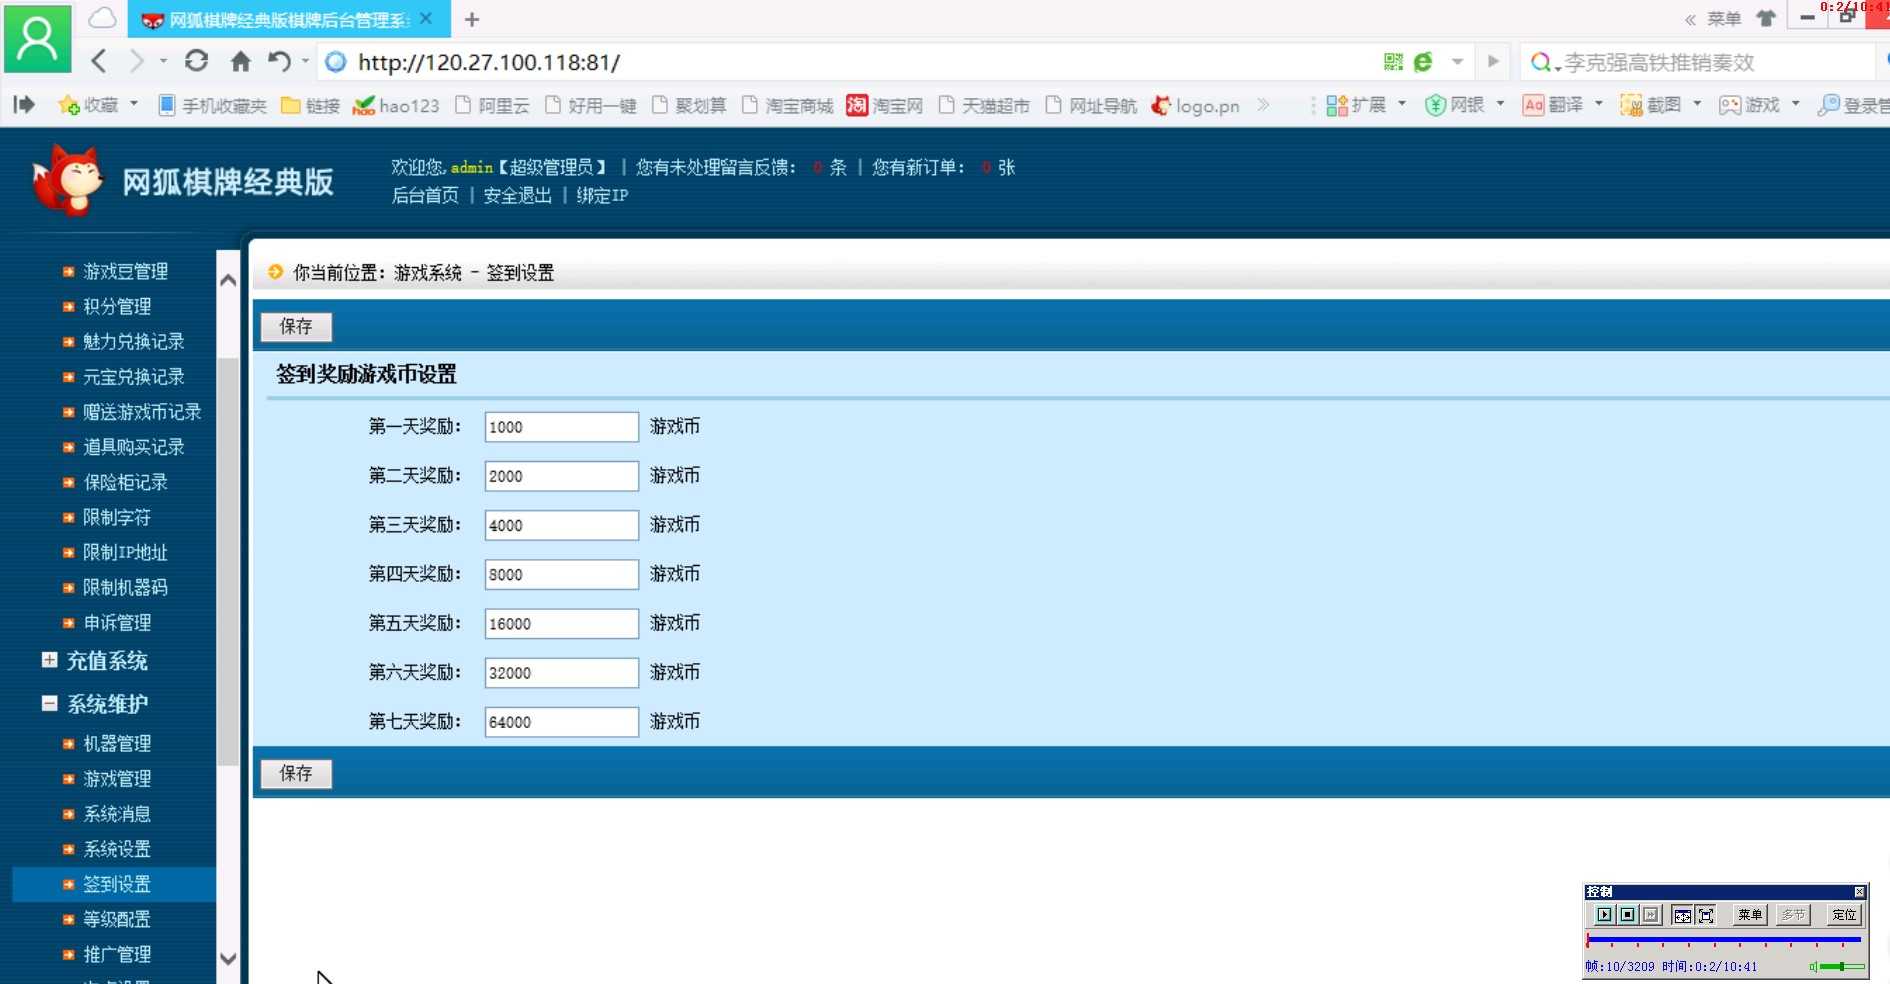The image size is (1890, 984).
Task: Open the 机器管理 sidebar item
Action: (x=117, y=744)
